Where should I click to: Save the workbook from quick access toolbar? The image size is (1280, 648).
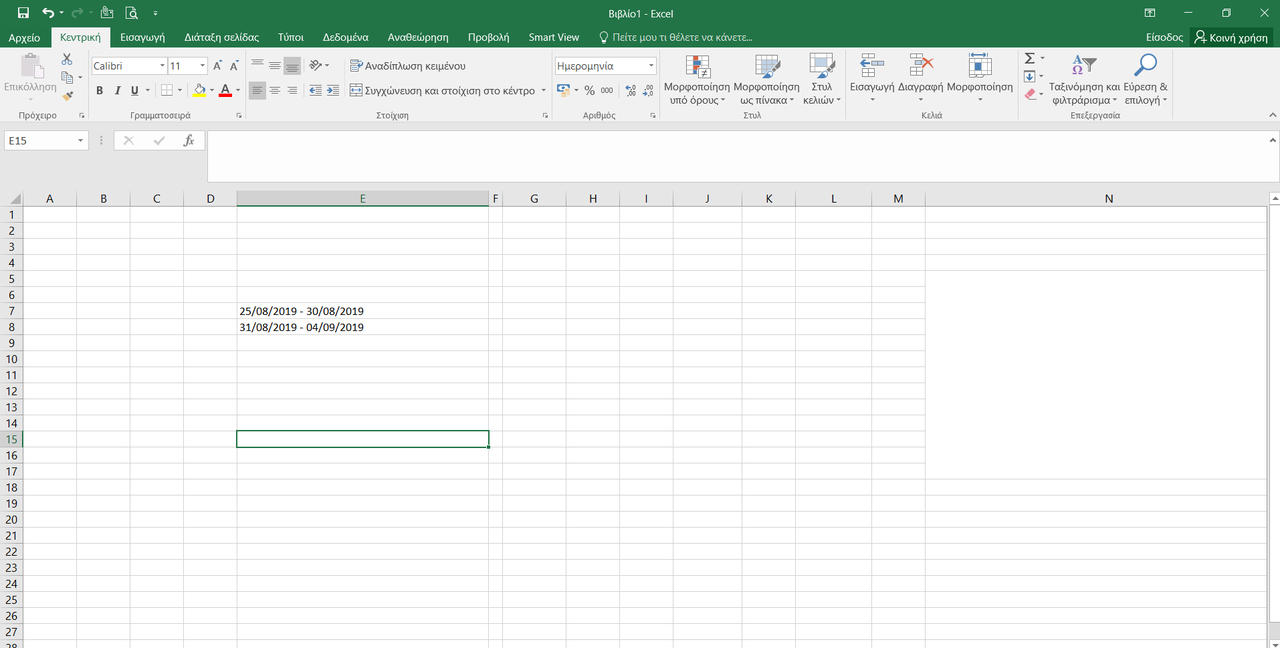click(x=23, y=13)
